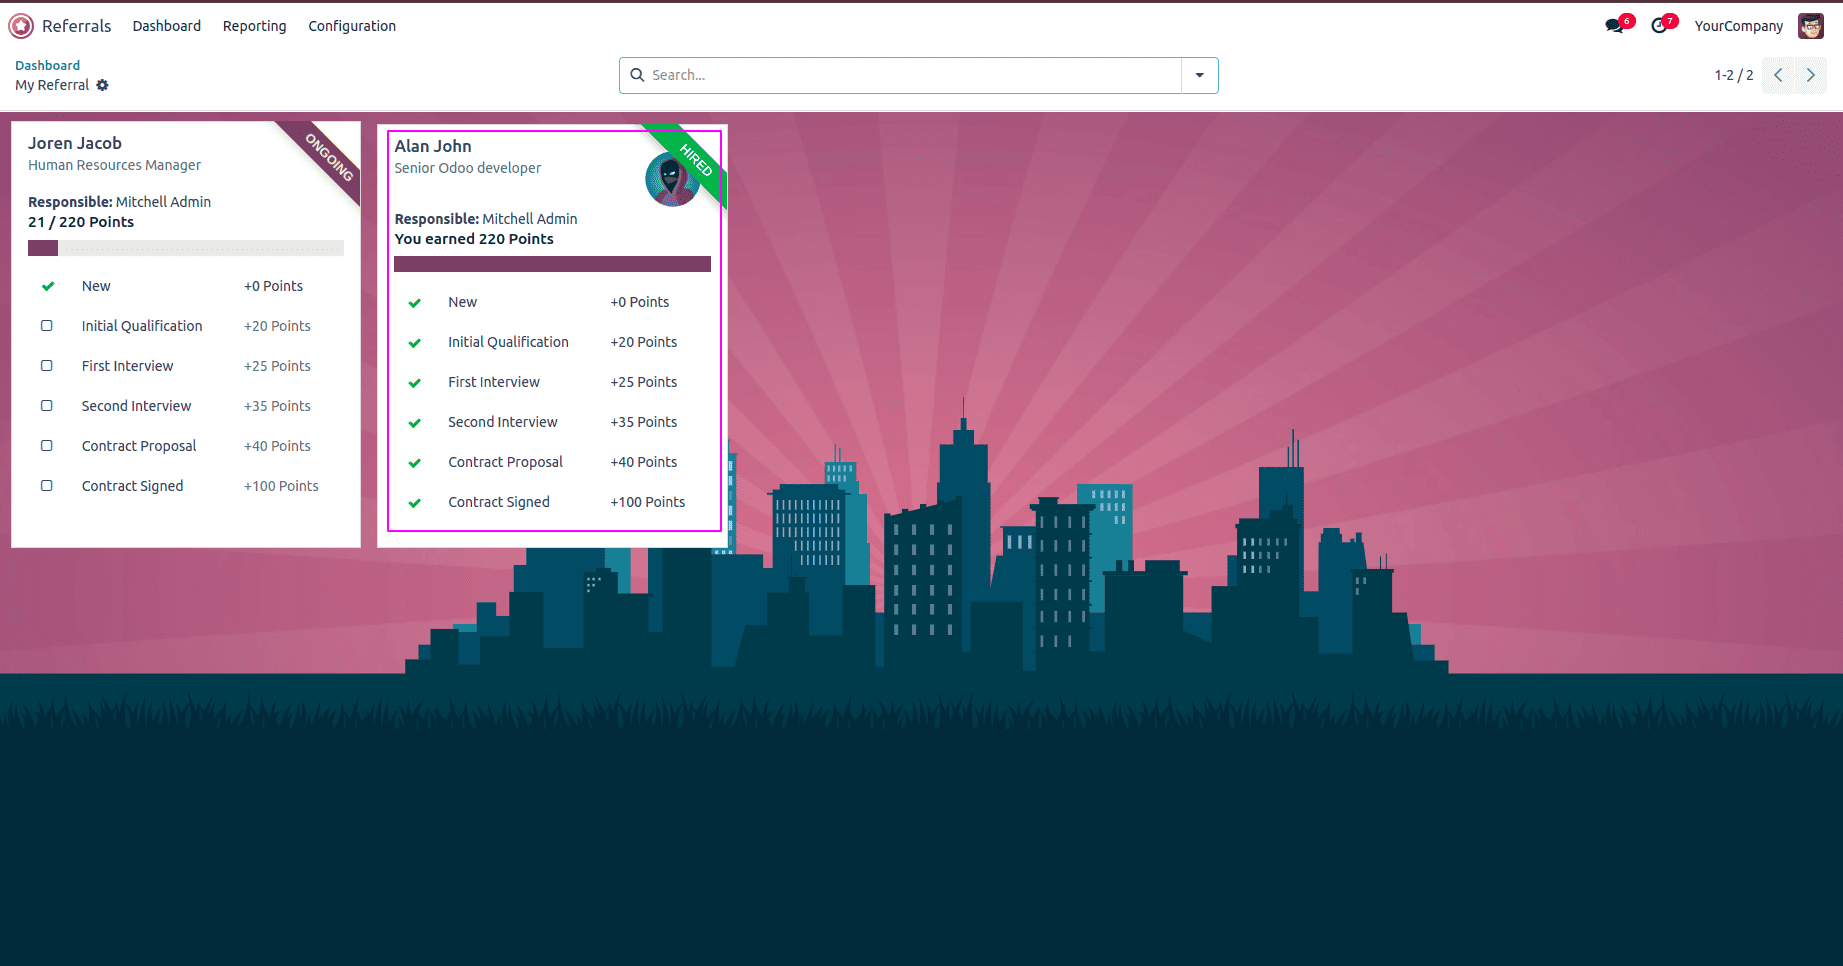Click the Referrals app title

click(77, 26)
